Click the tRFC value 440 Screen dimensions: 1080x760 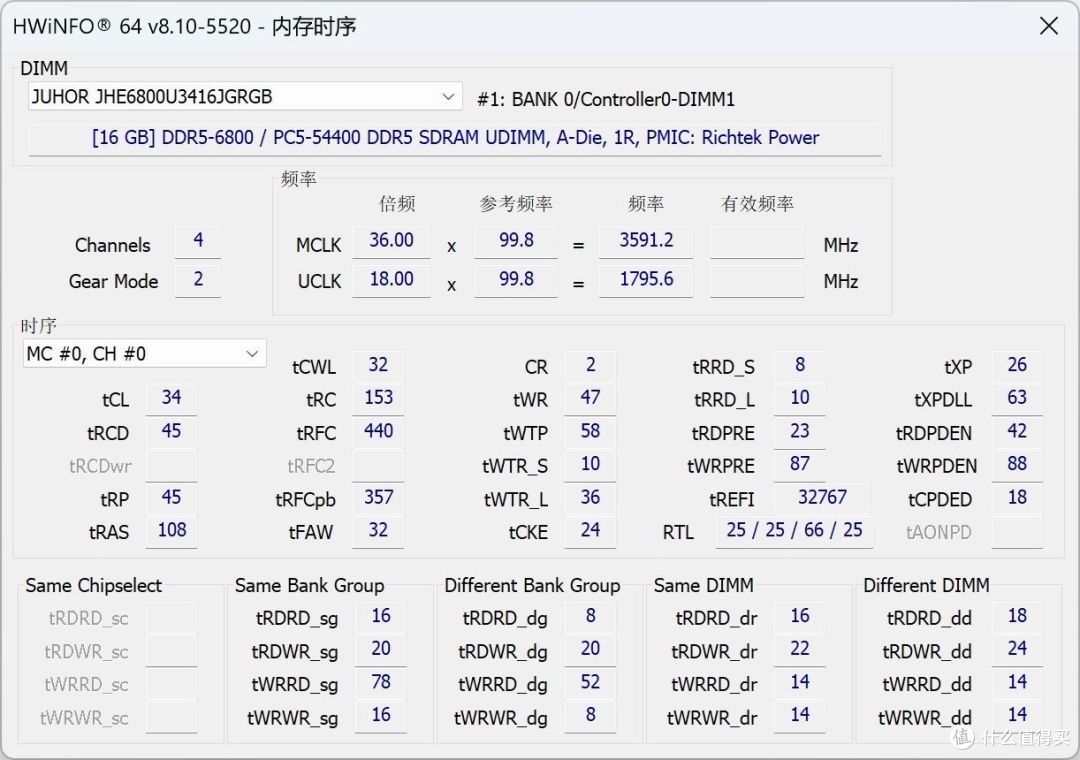(378, 432)
